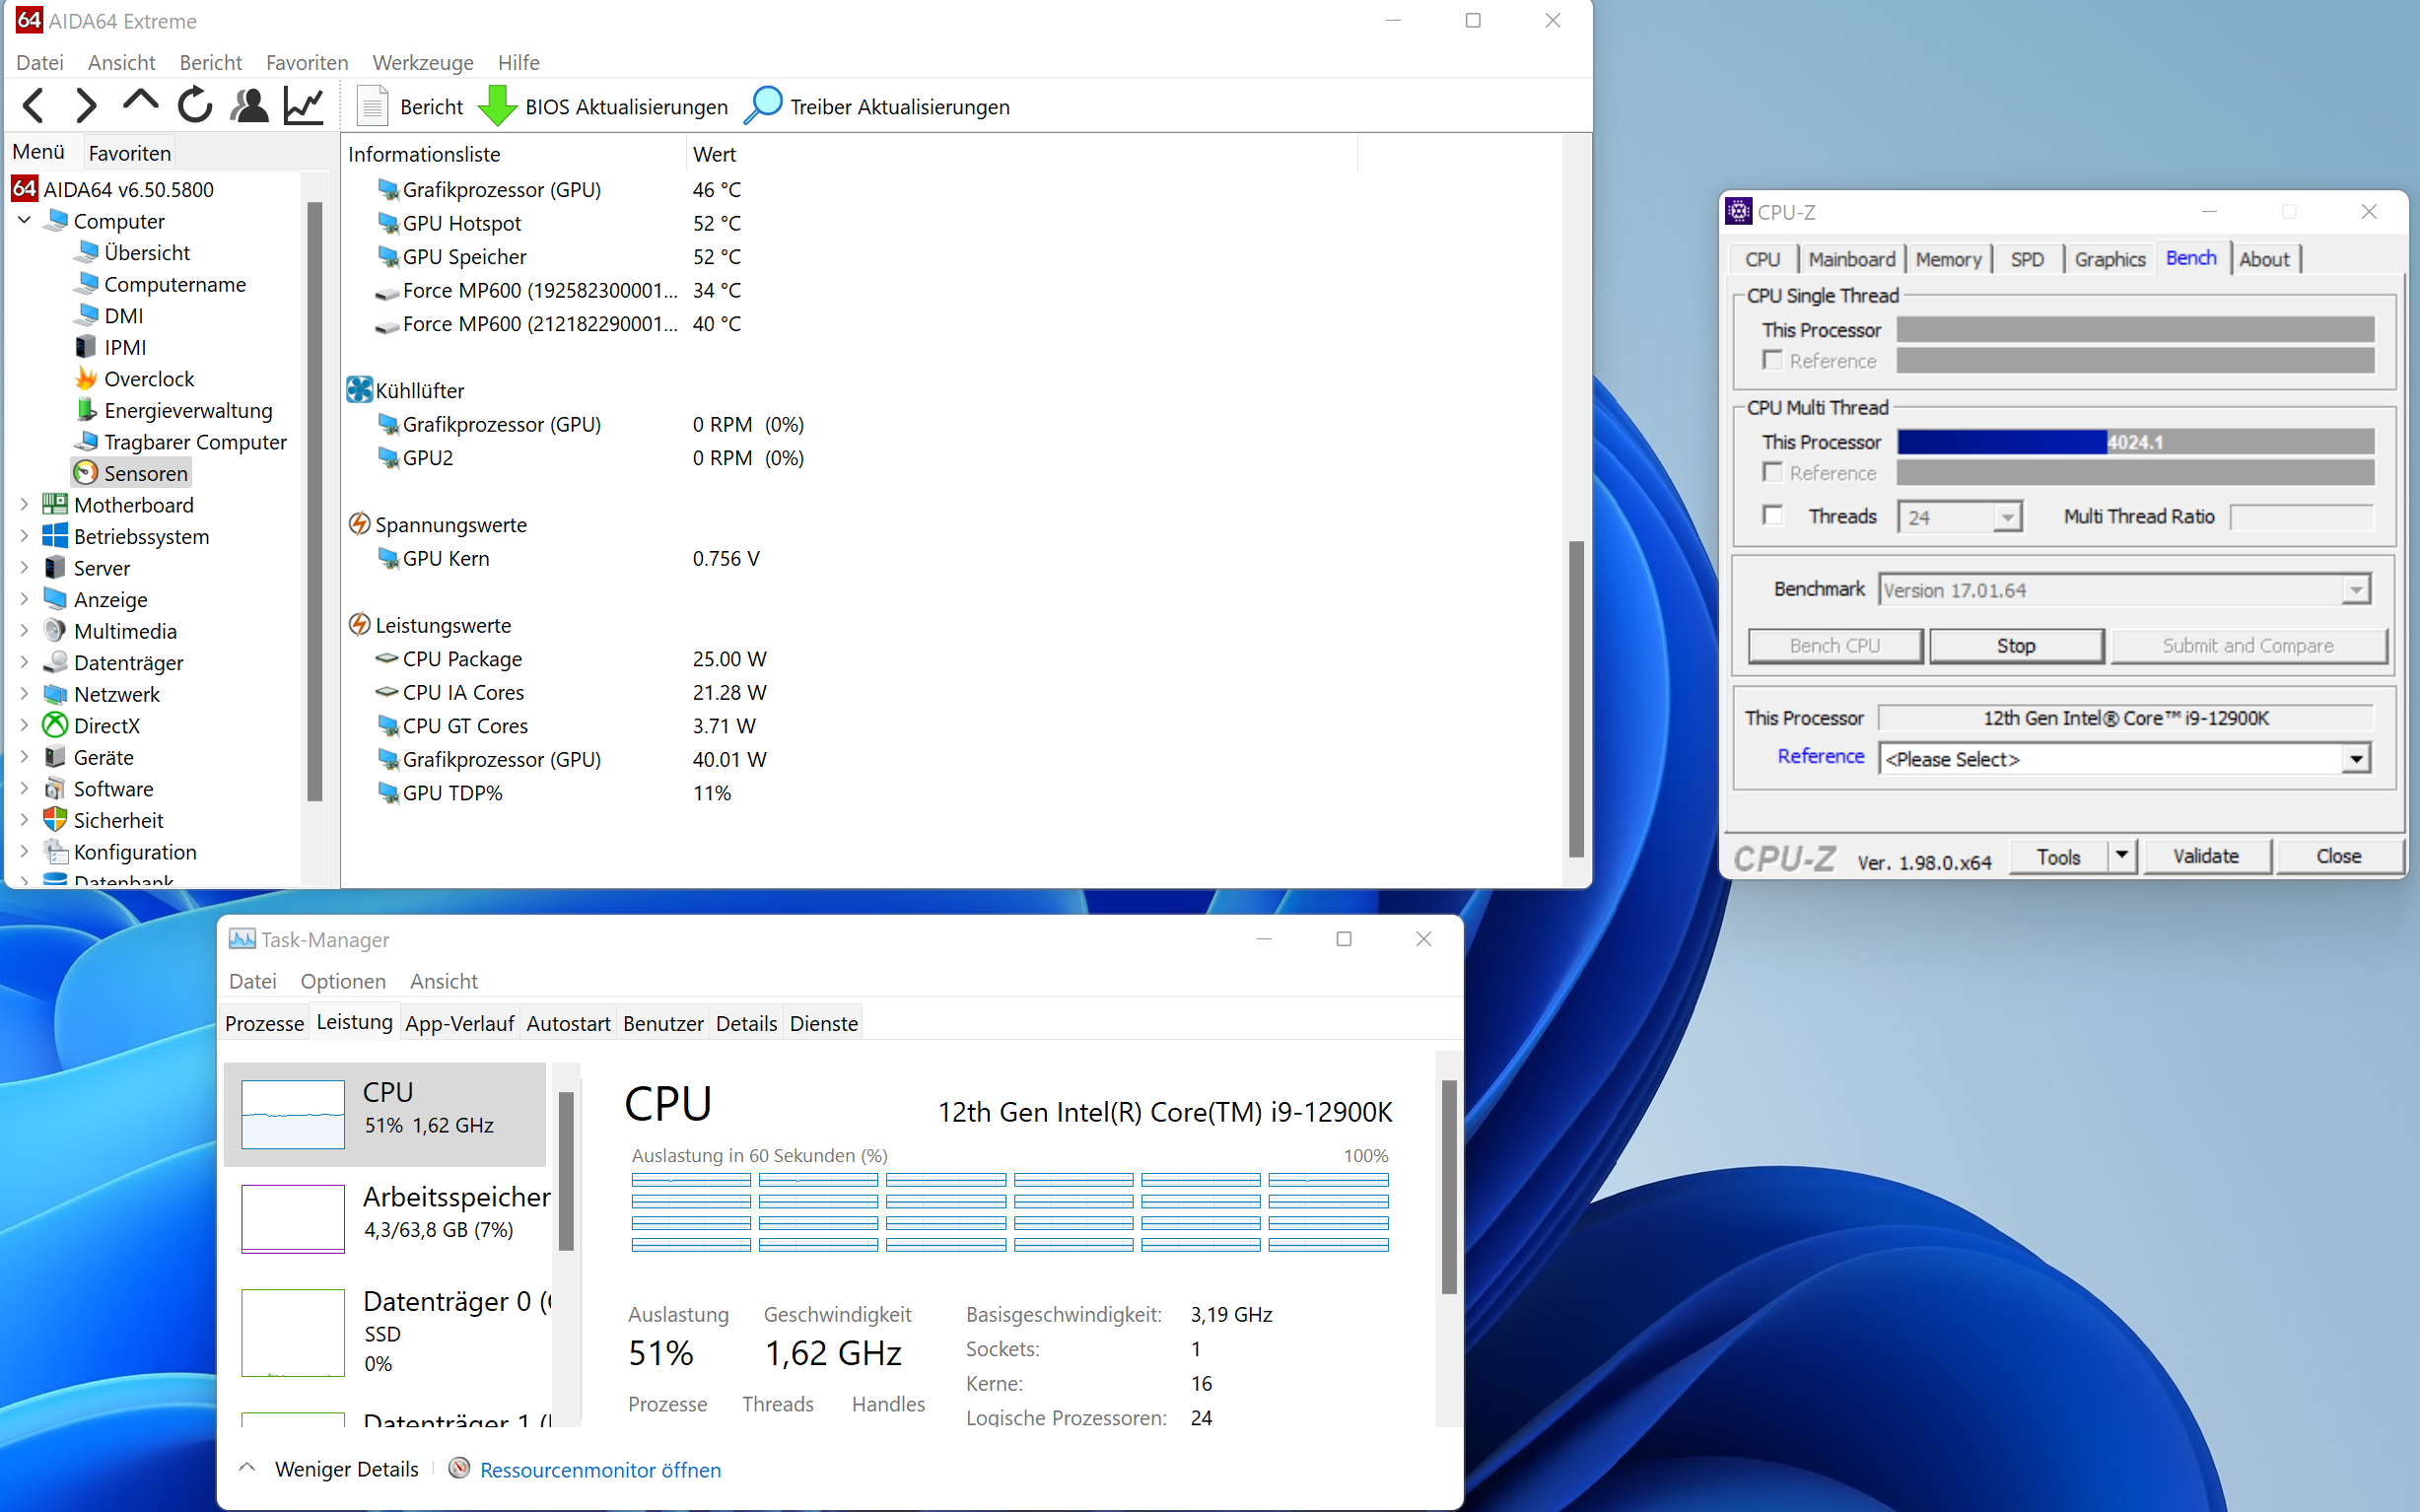Select the Arbeitsspeicher performance thumbnail
The image size is (2420, 1512).
[292, 1218]
